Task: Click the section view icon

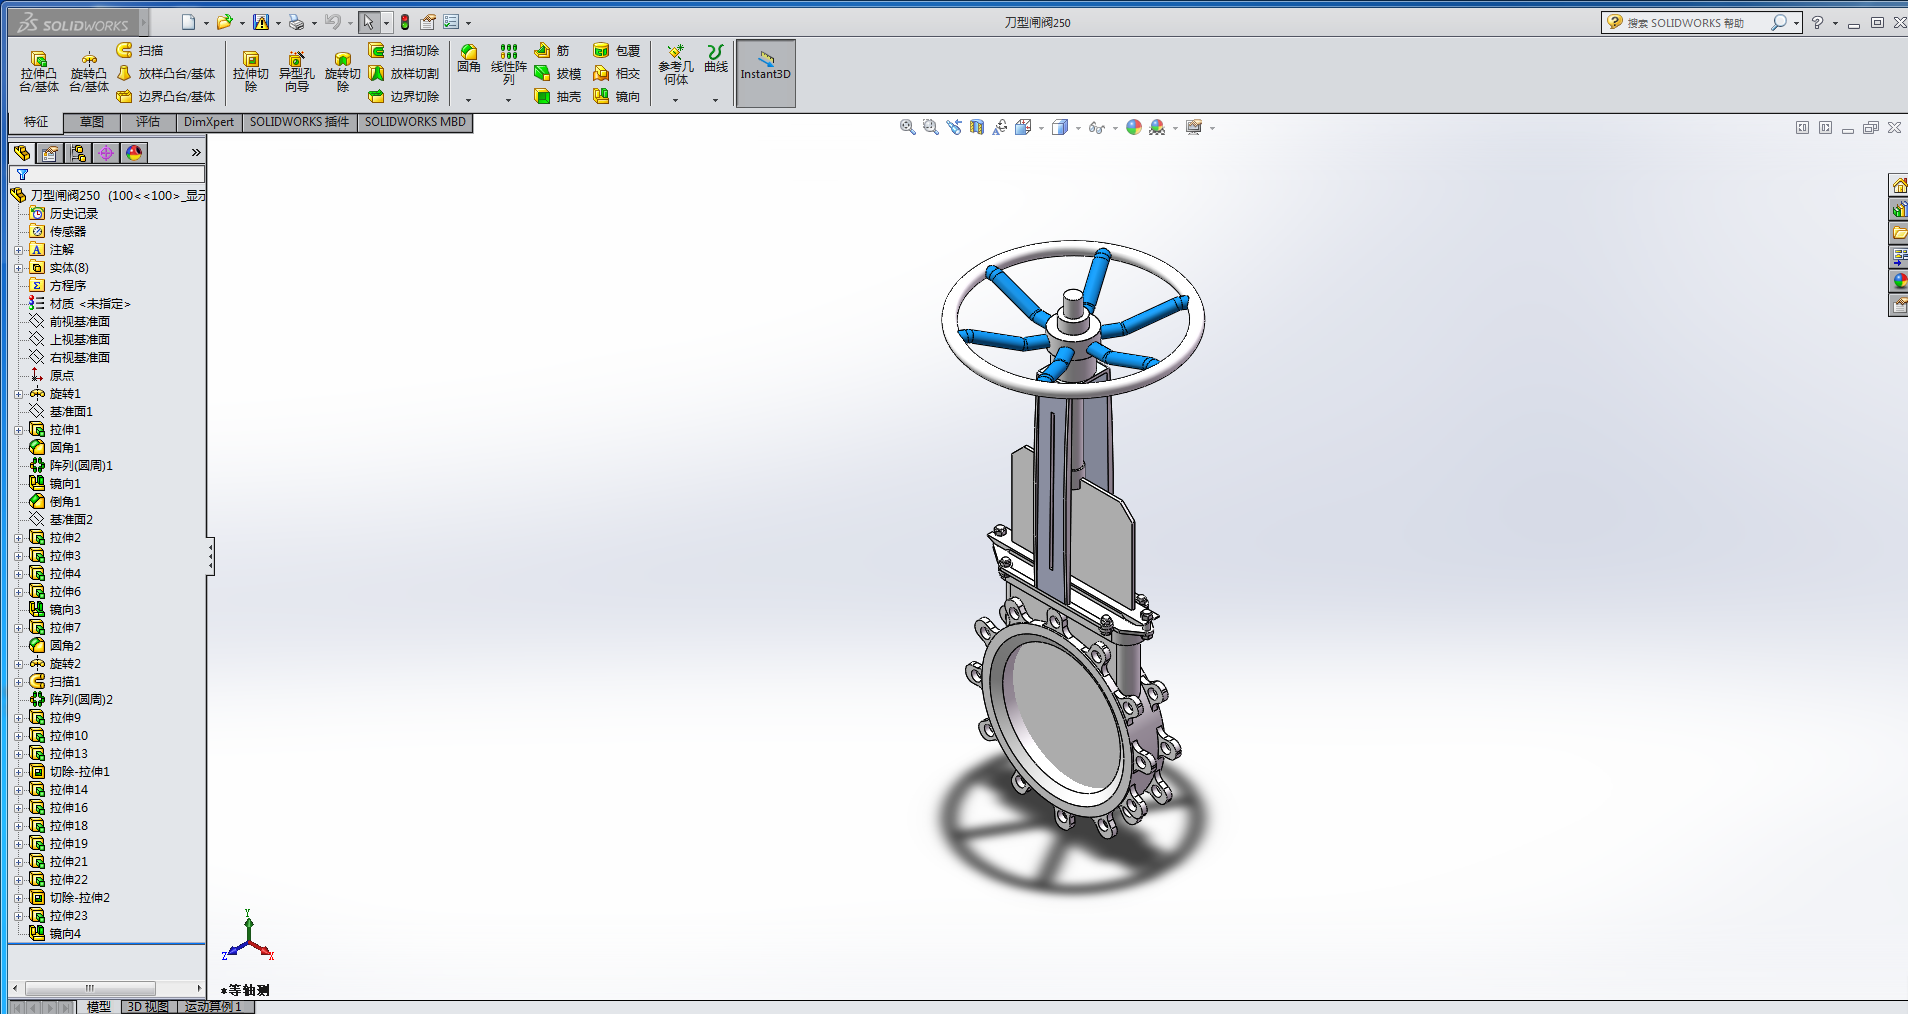Action: (977, 127)
